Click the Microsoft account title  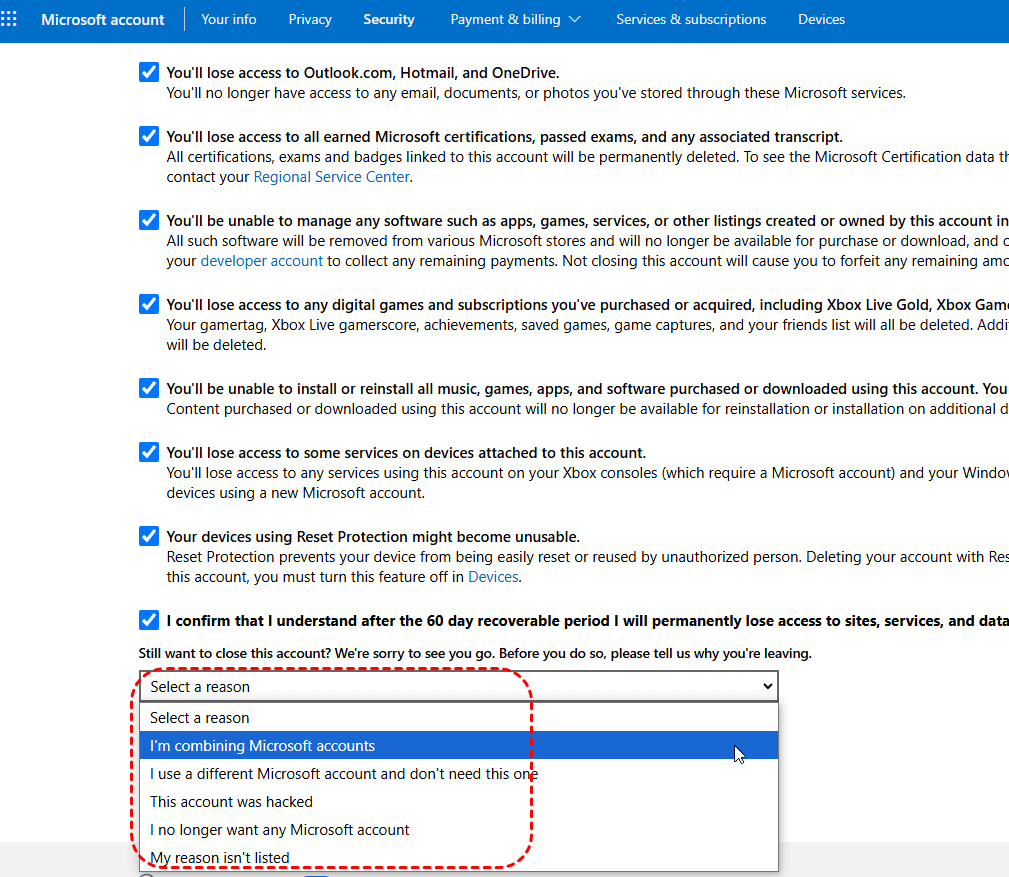pos(103,20)
